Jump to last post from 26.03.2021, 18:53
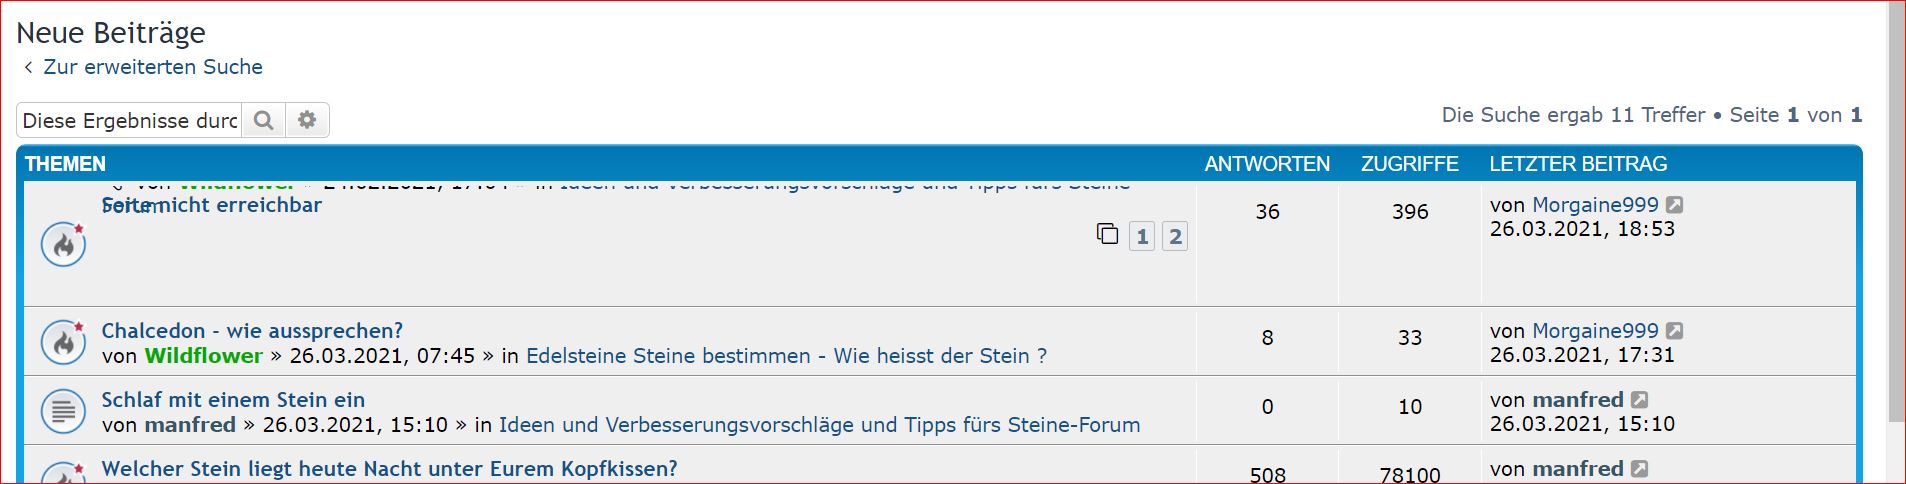The width and height of the screenshot is (1906, 484). pos(1675,205)
